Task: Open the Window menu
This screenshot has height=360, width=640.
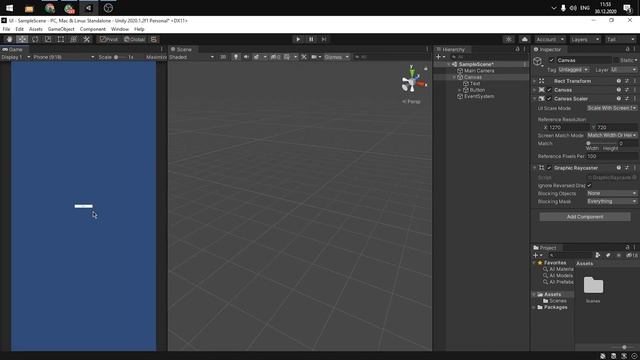Action: coord(120,29)
